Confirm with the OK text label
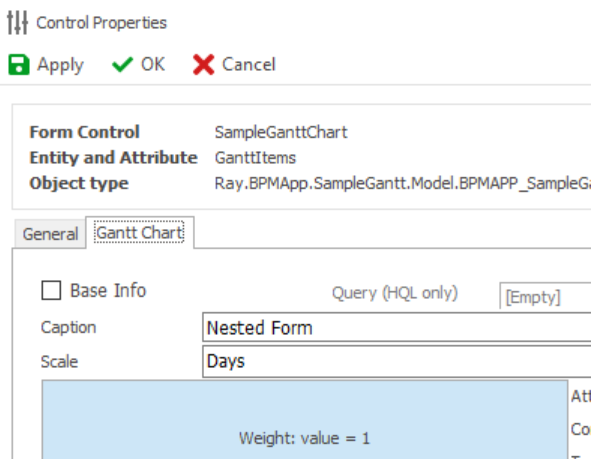 click(x=153, y=65)
